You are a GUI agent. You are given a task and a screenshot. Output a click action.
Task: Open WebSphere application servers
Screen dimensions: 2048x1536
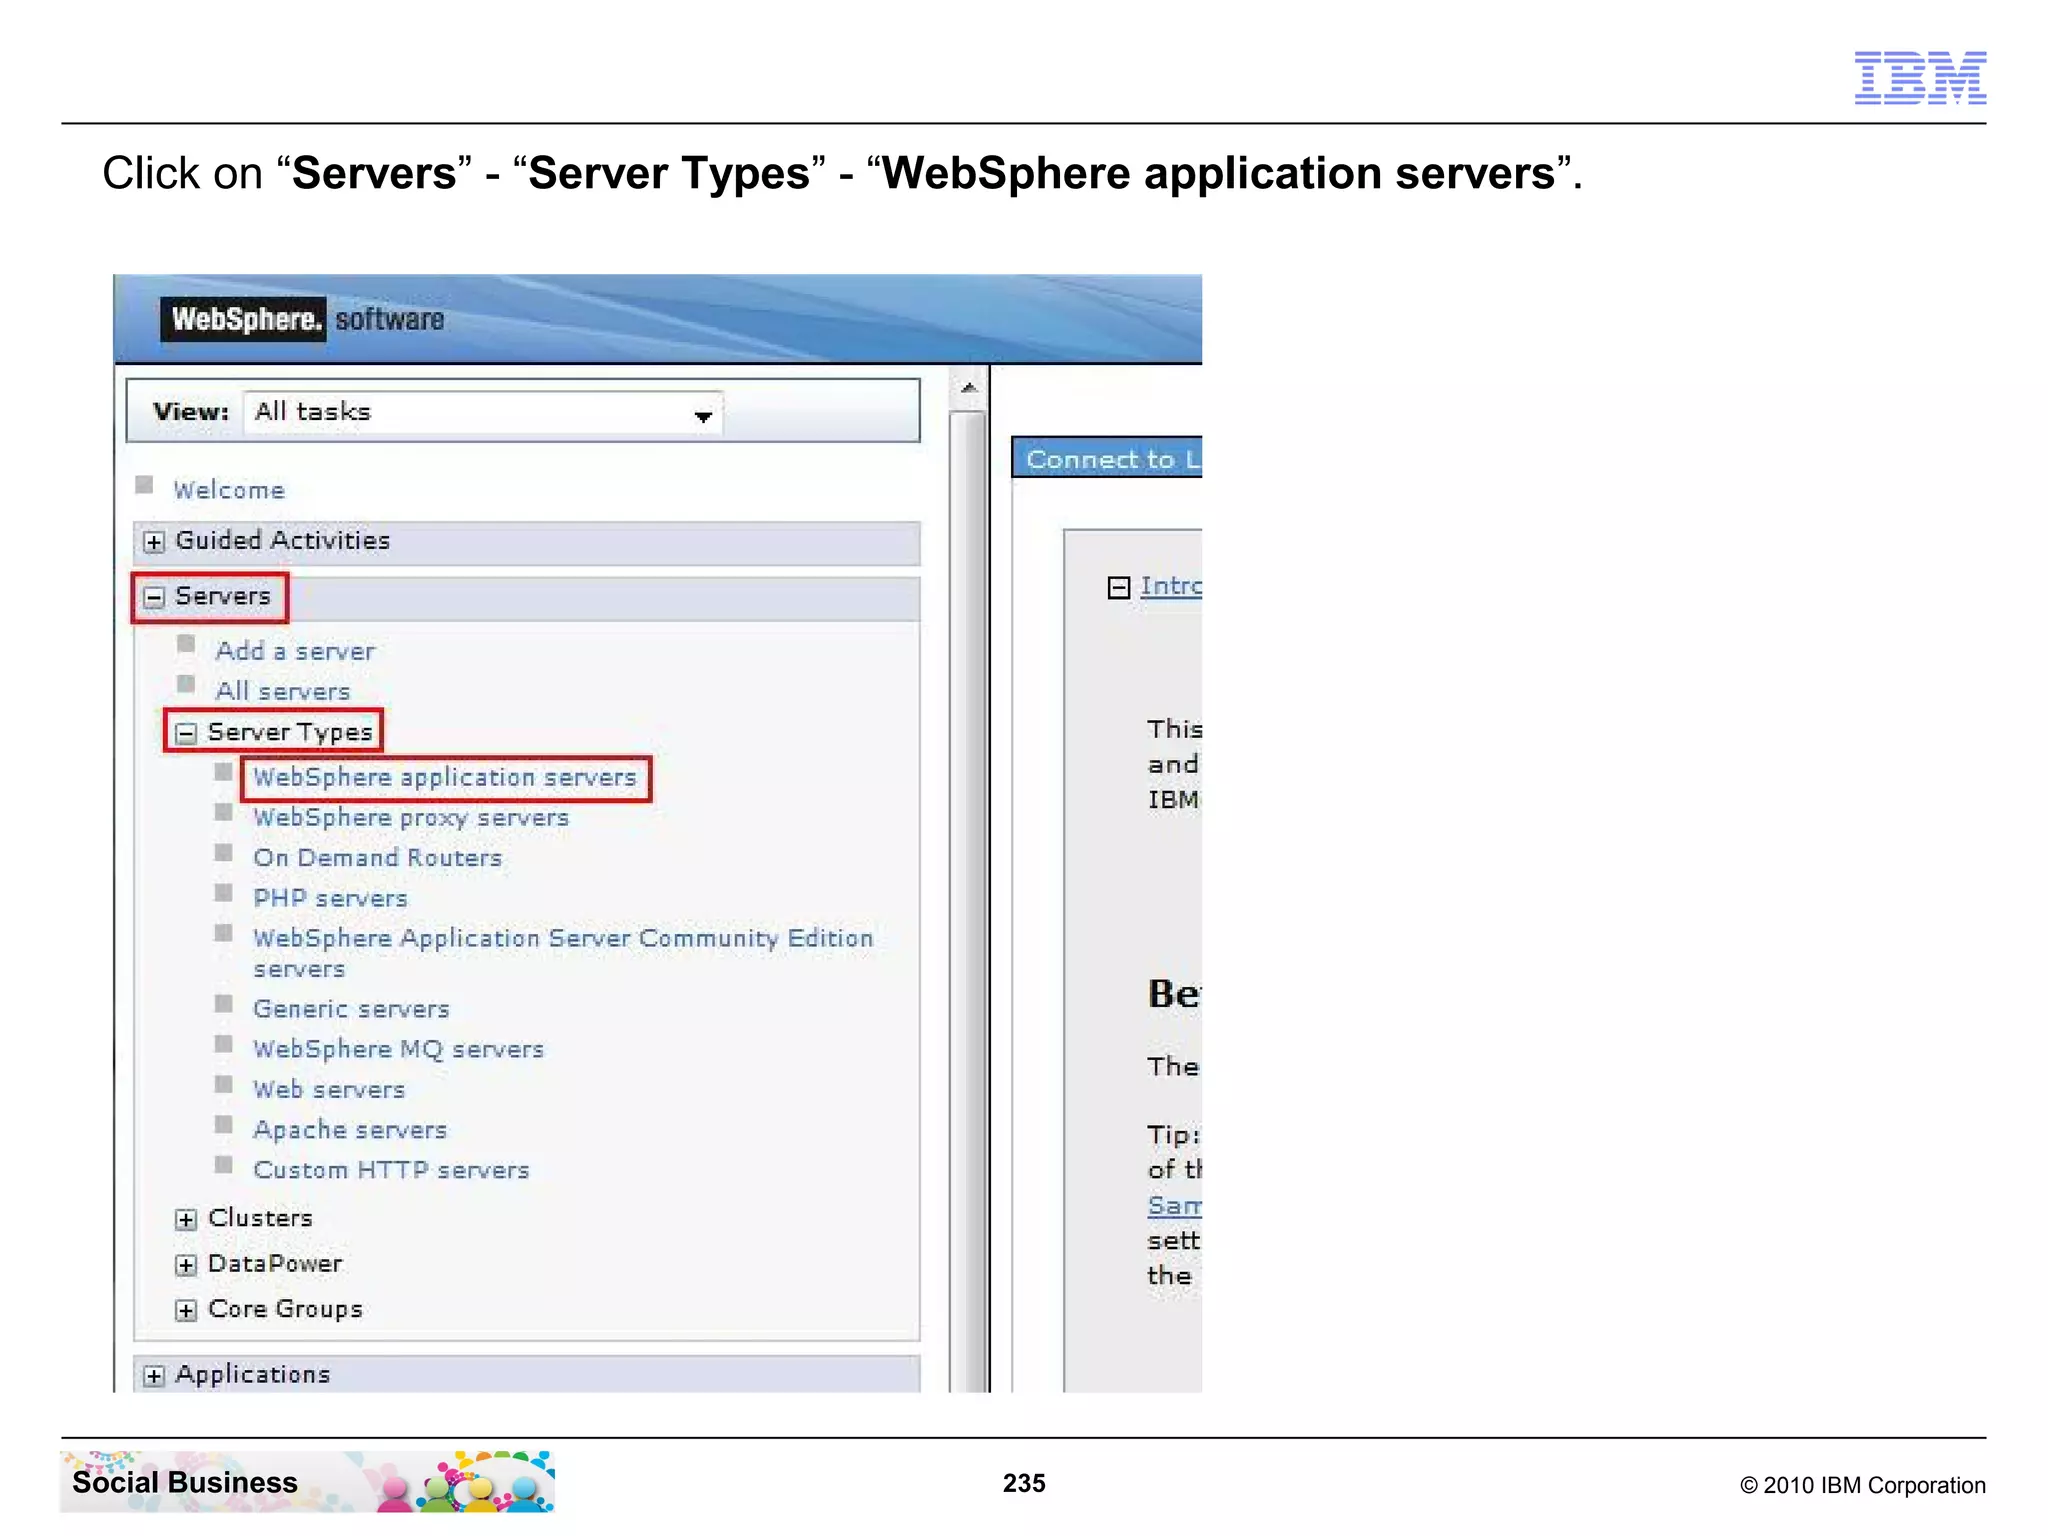[445, 777]
